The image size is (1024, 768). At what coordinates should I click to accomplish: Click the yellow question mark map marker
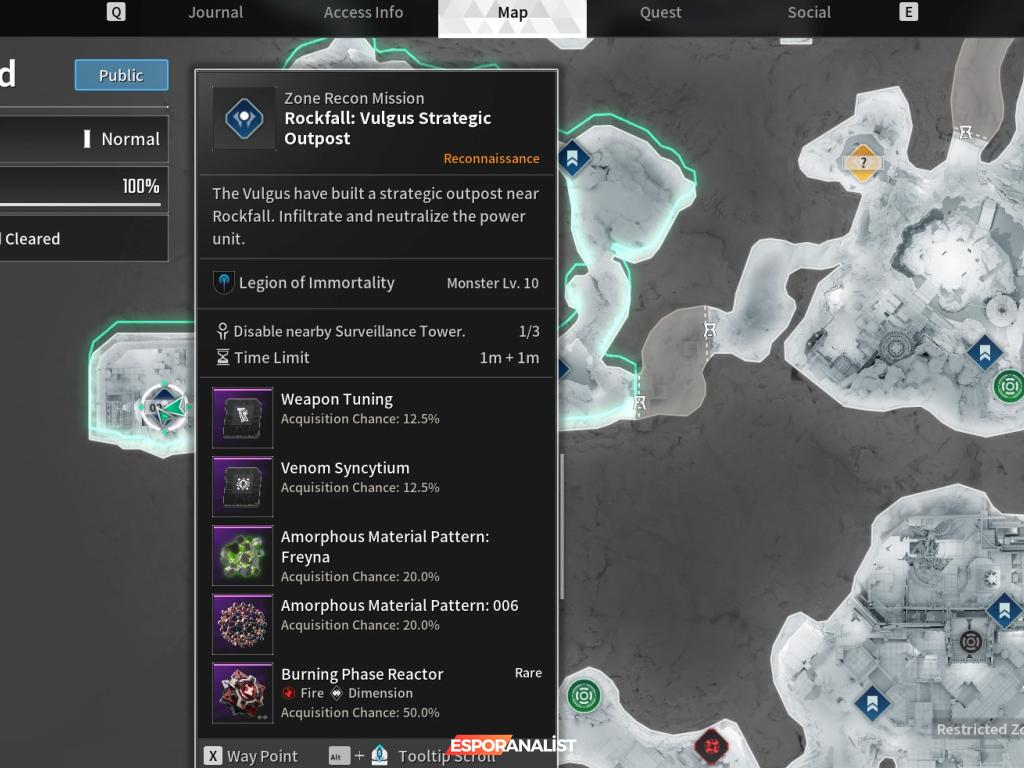click(863, 161)
